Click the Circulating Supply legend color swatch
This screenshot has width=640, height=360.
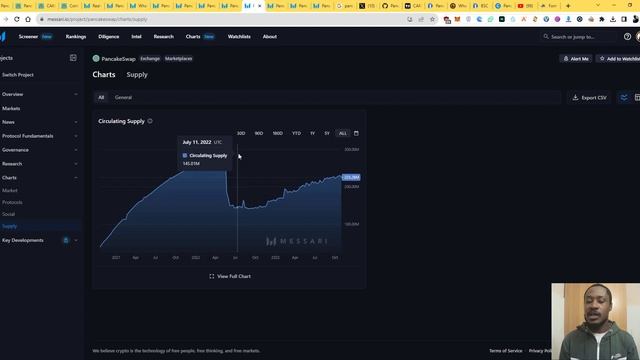pyautogui.click(x=185, y=156)
